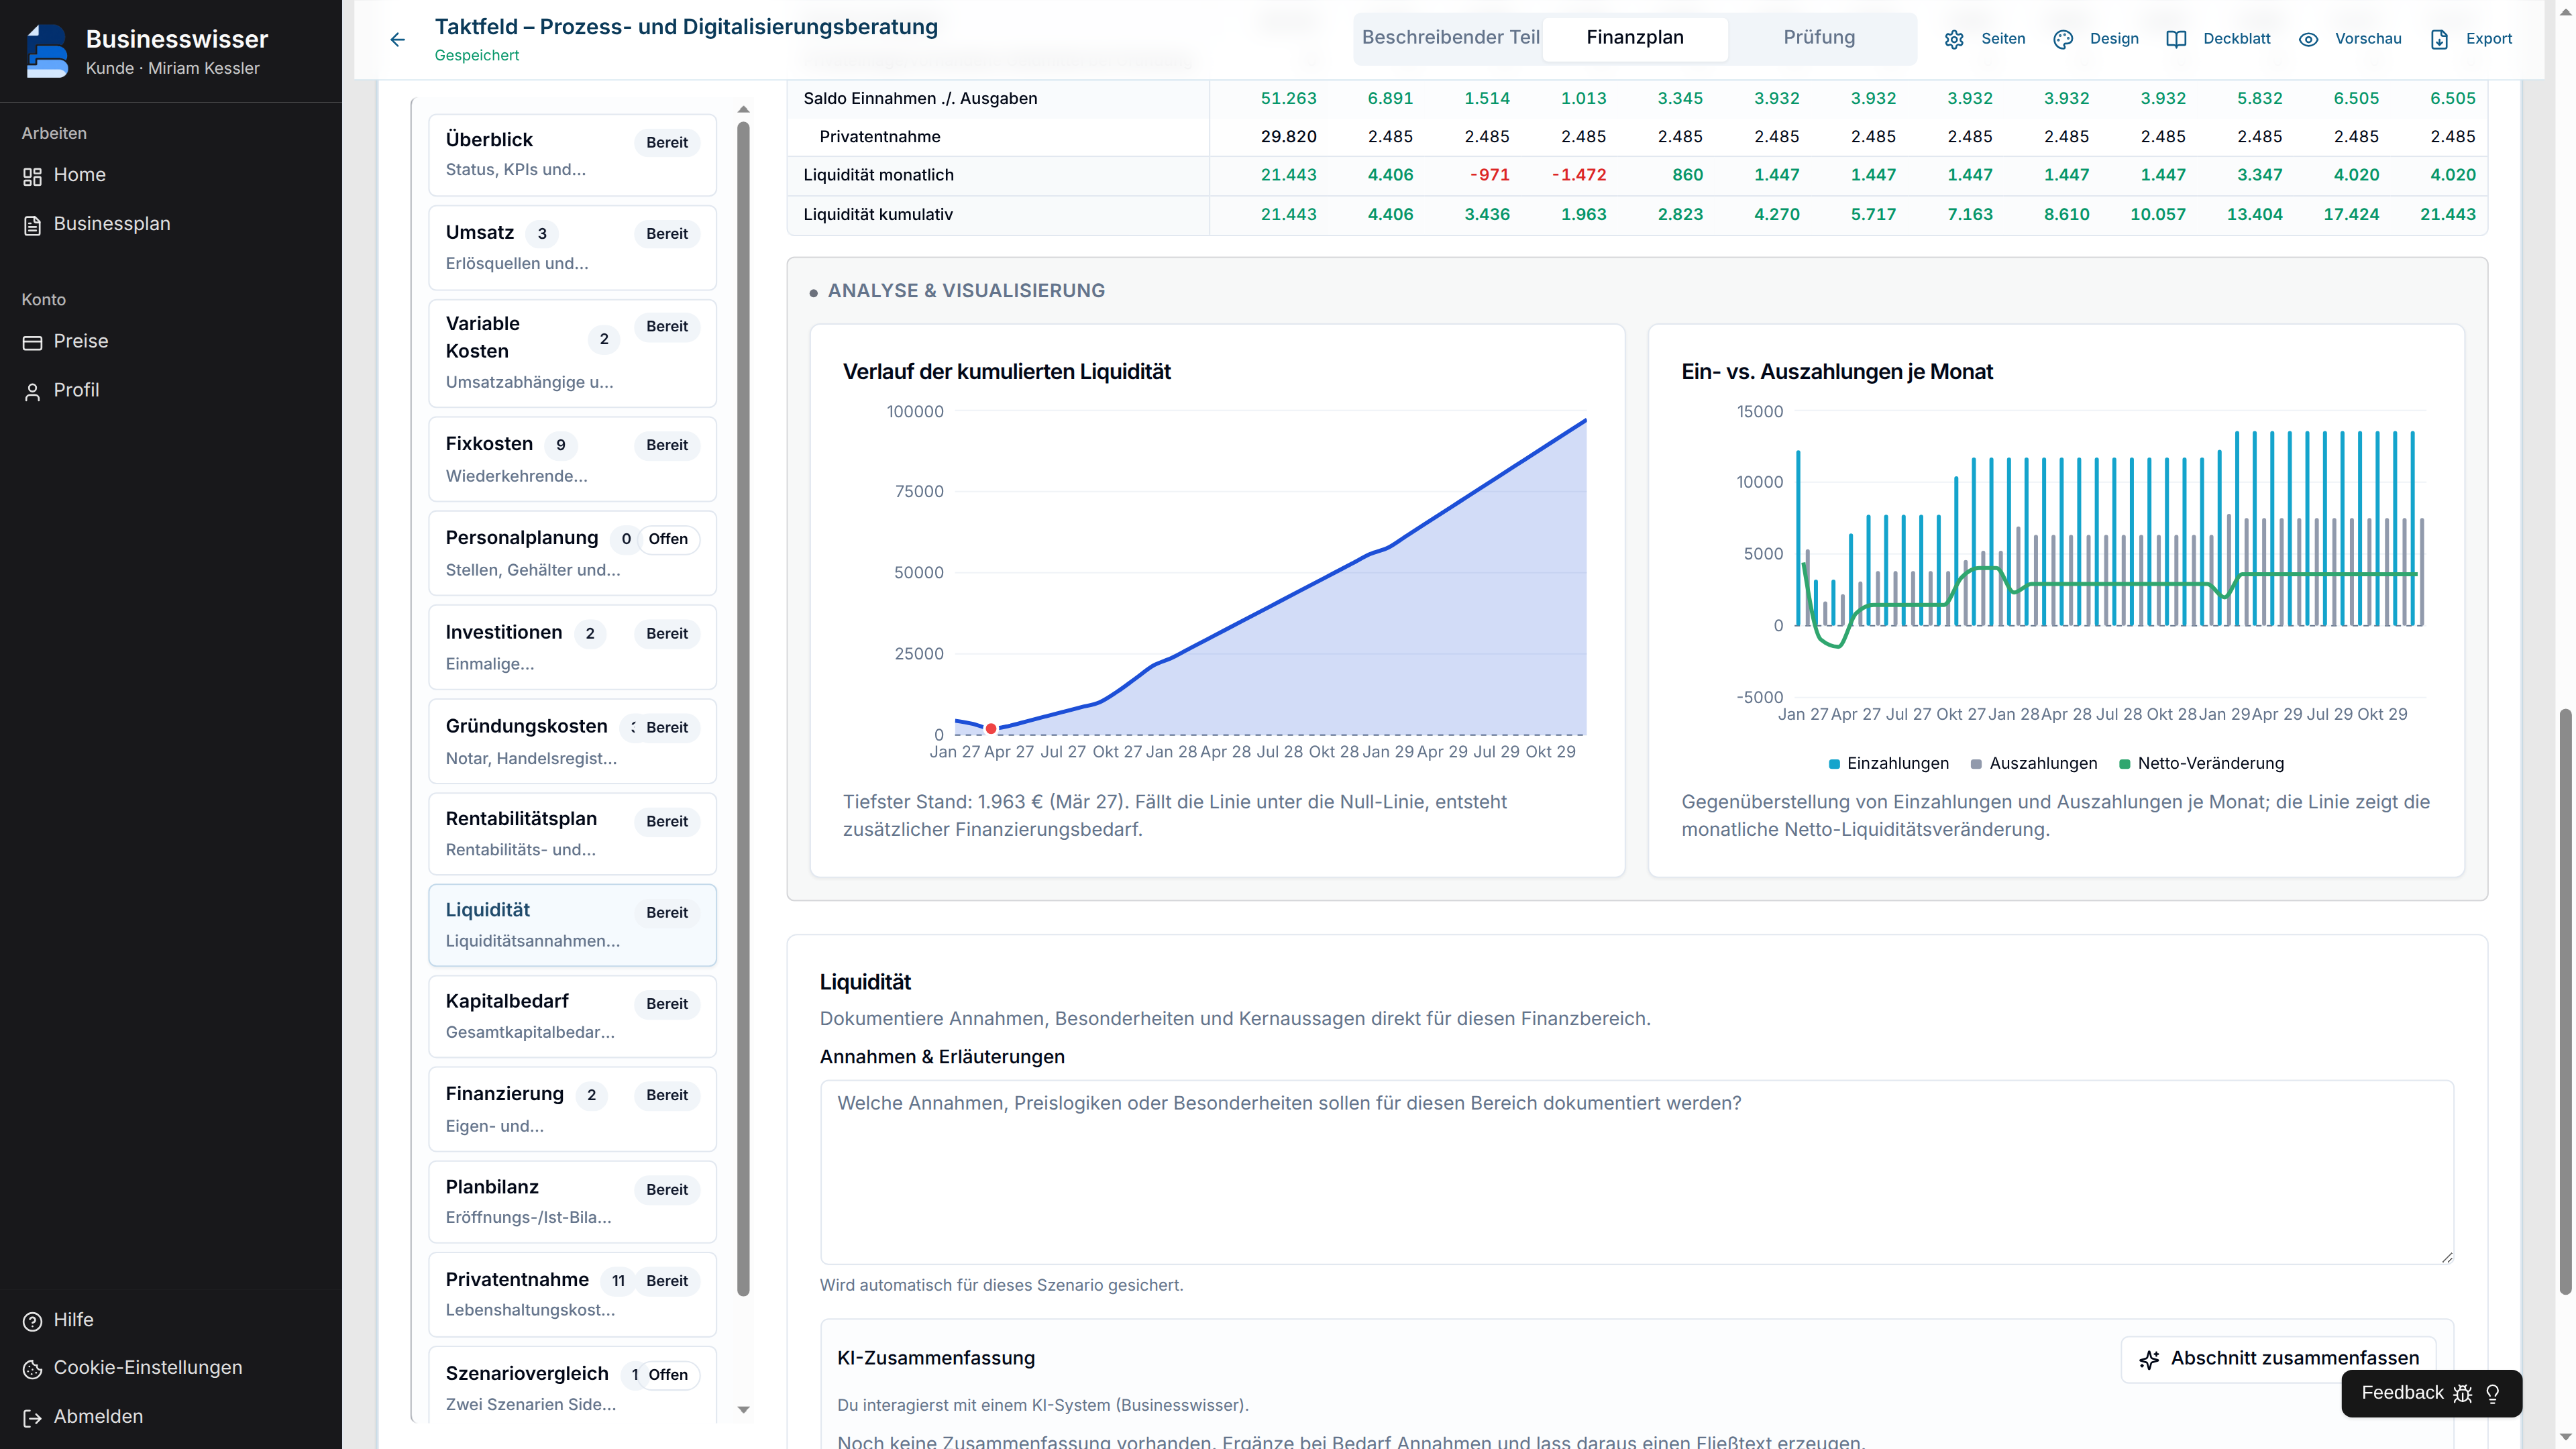Open the Umsatz section card
Screen dimensions: 2576x1449
point(572,247)
